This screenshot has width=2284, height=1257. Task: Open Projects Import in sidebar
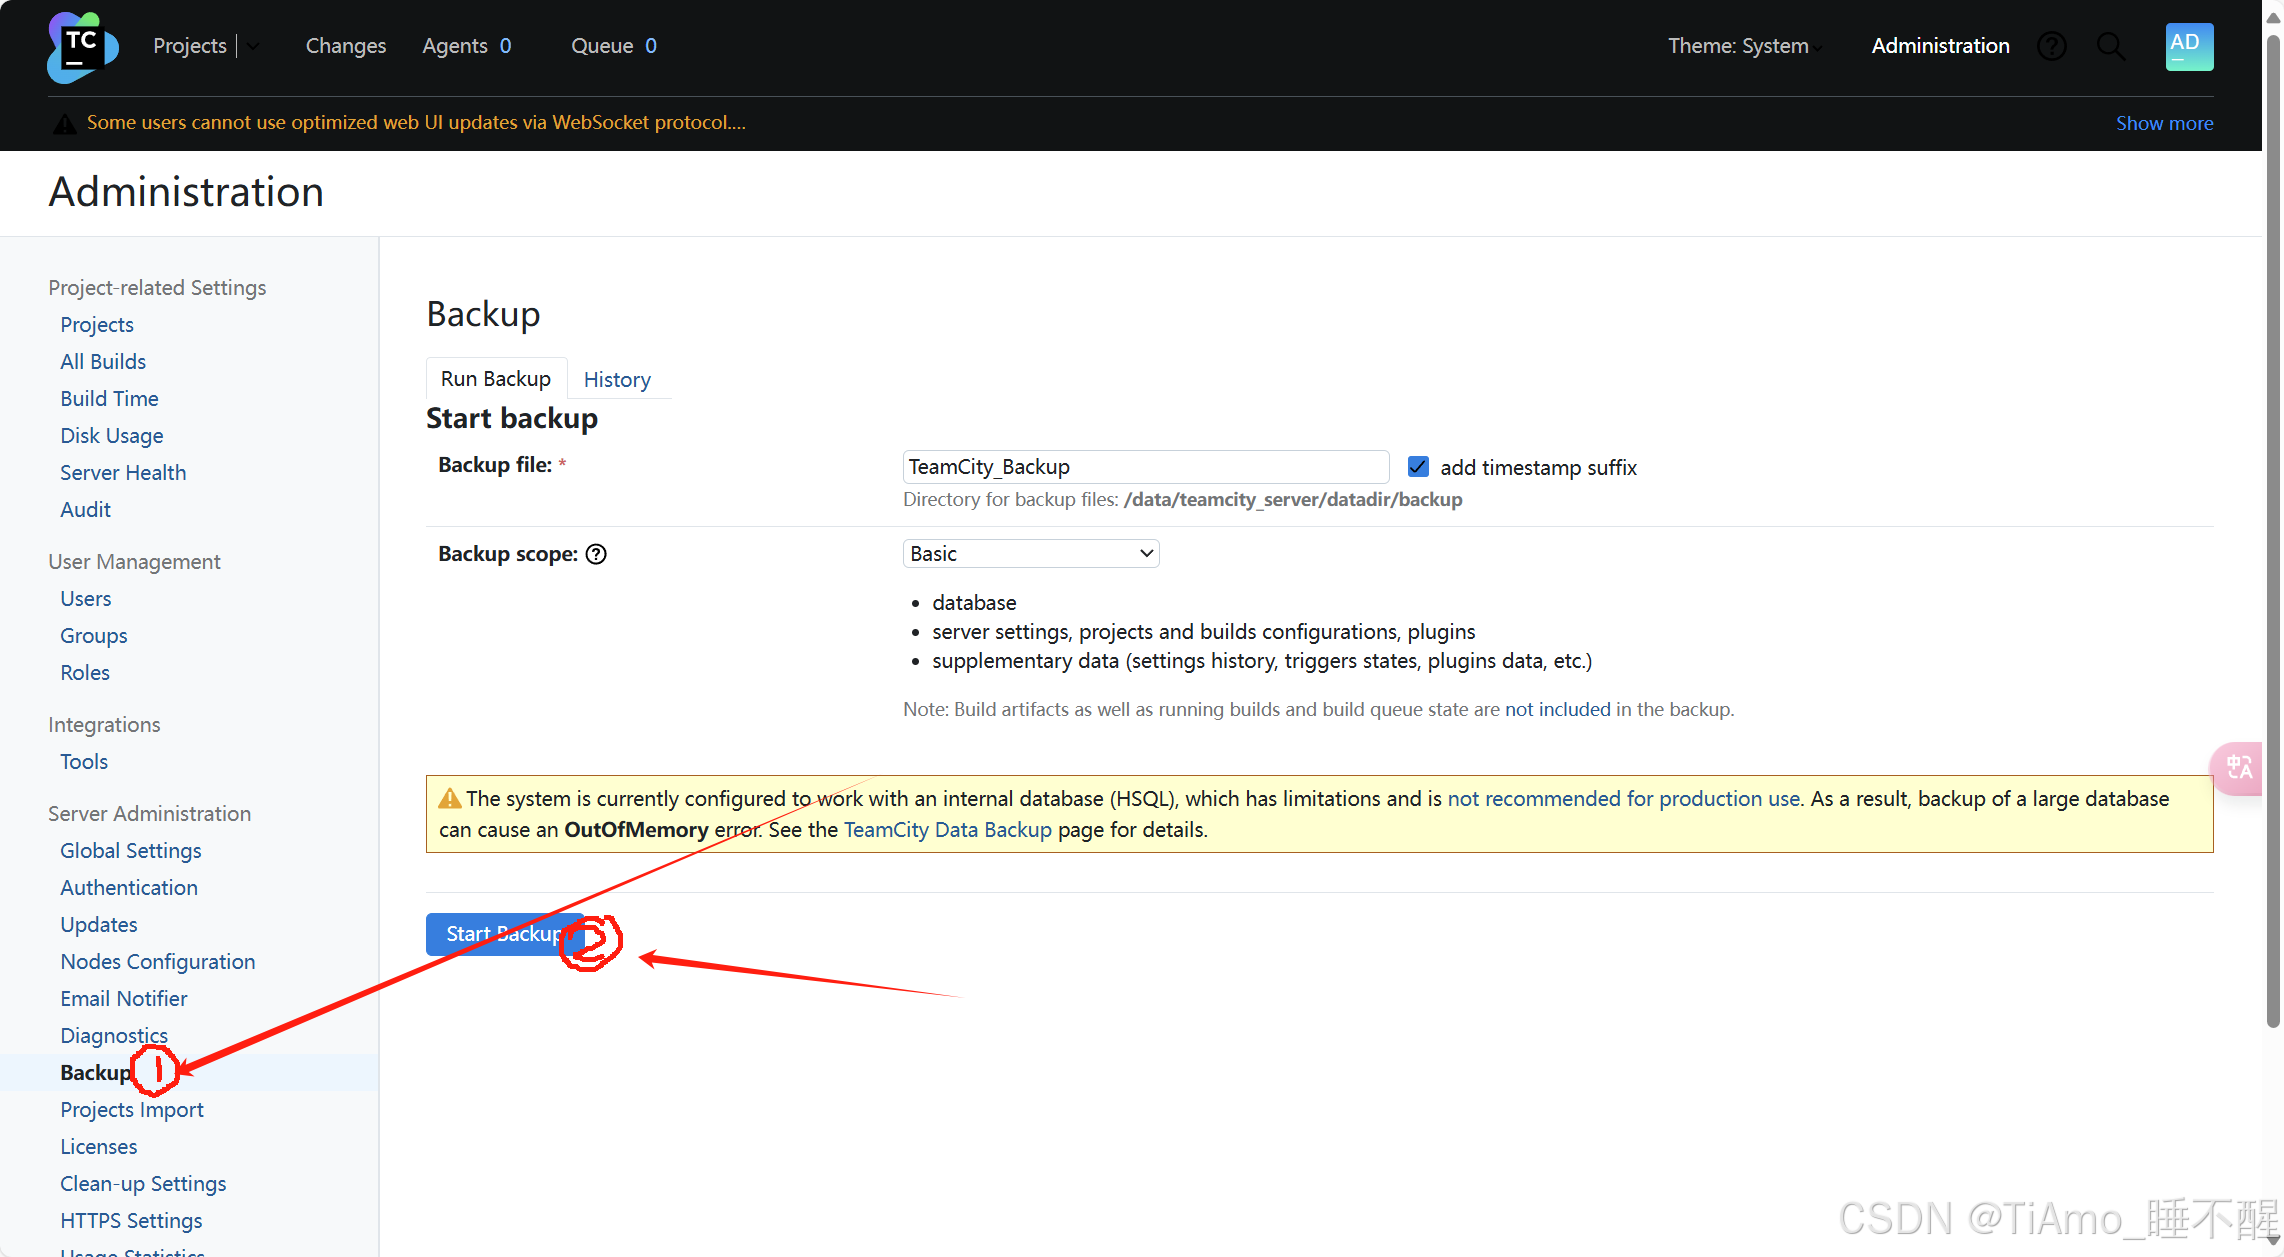pos(131,1109)
